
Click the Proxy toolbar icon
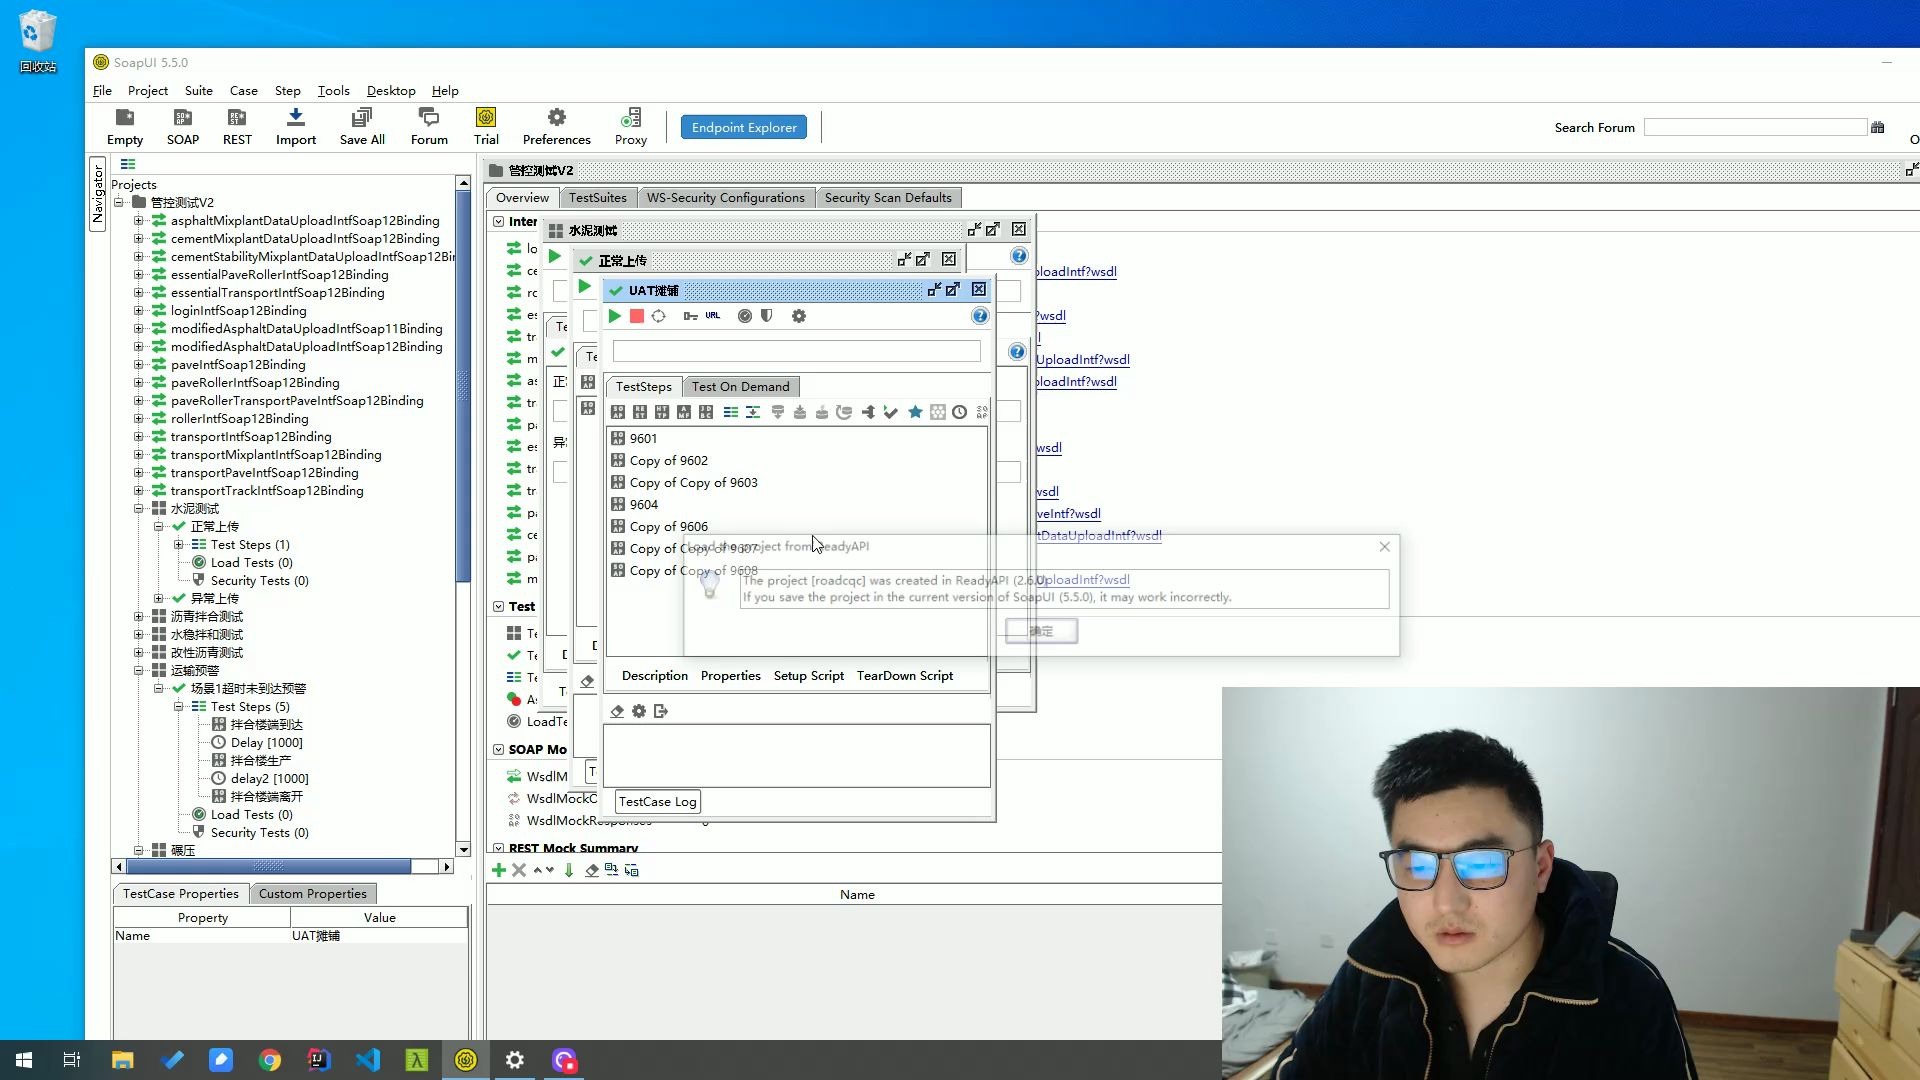point(630,126)
